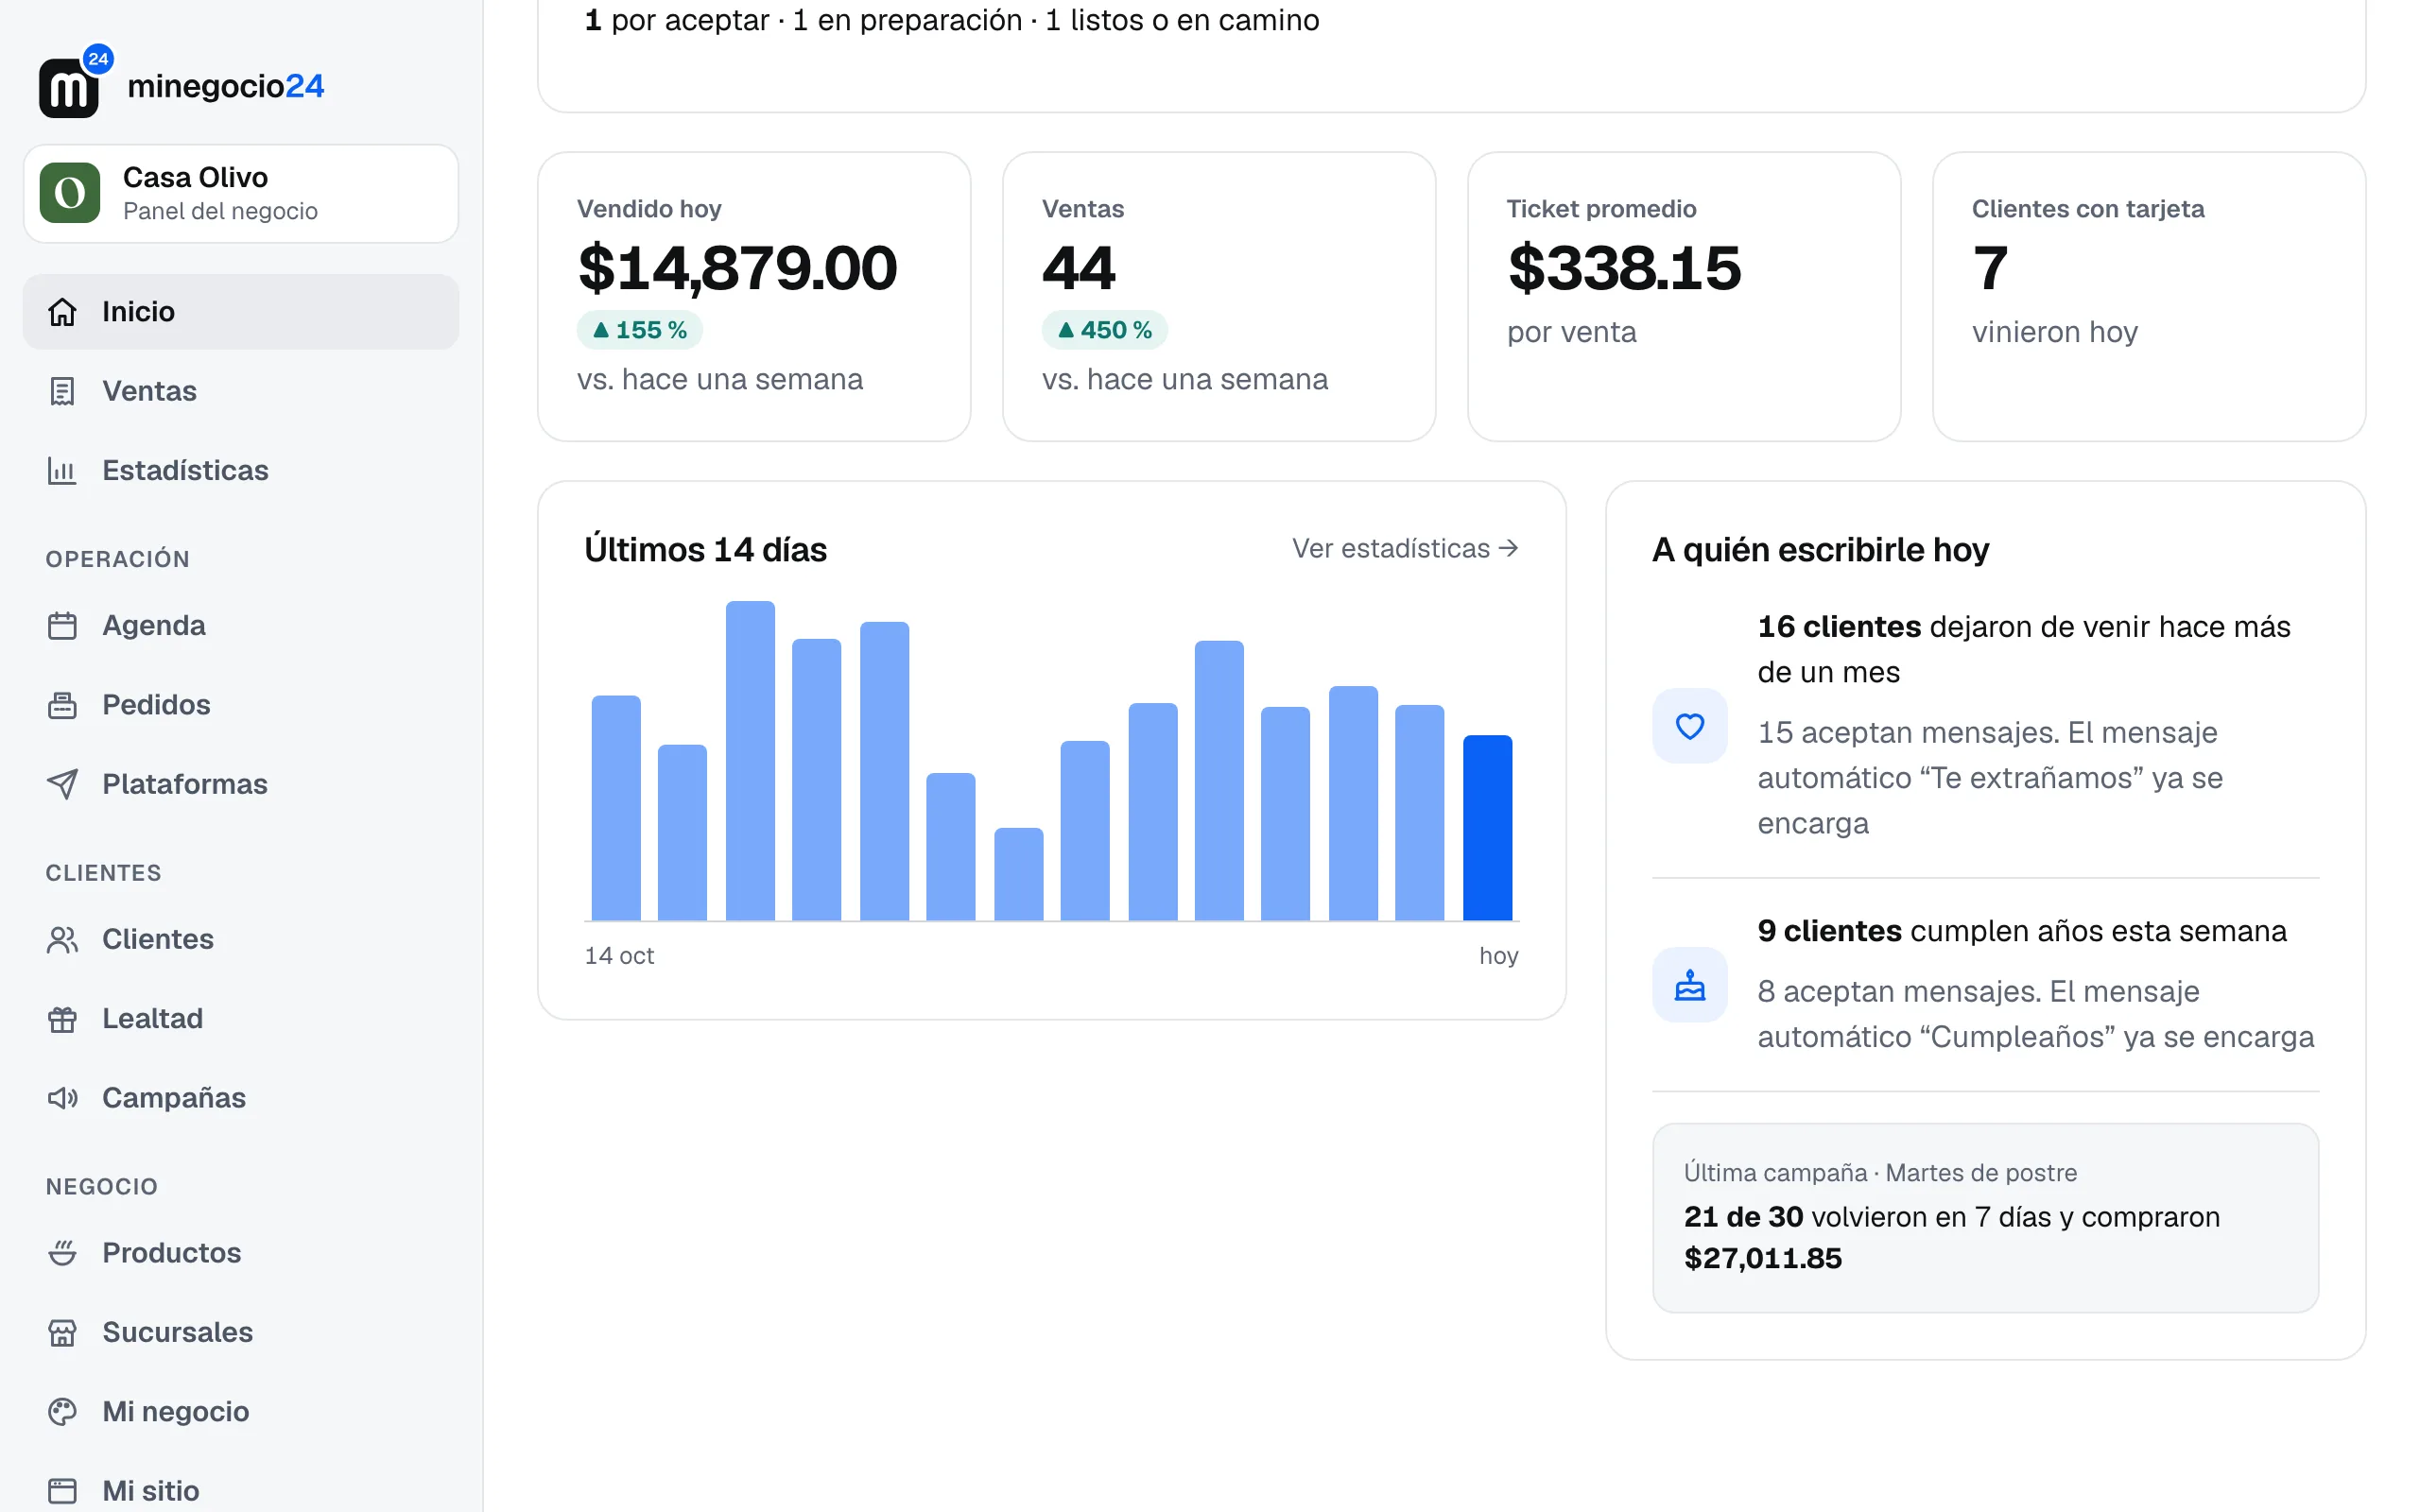Click the 450 % increase badge
Screen dimensions: 2420x1512
click(1104, 330)
